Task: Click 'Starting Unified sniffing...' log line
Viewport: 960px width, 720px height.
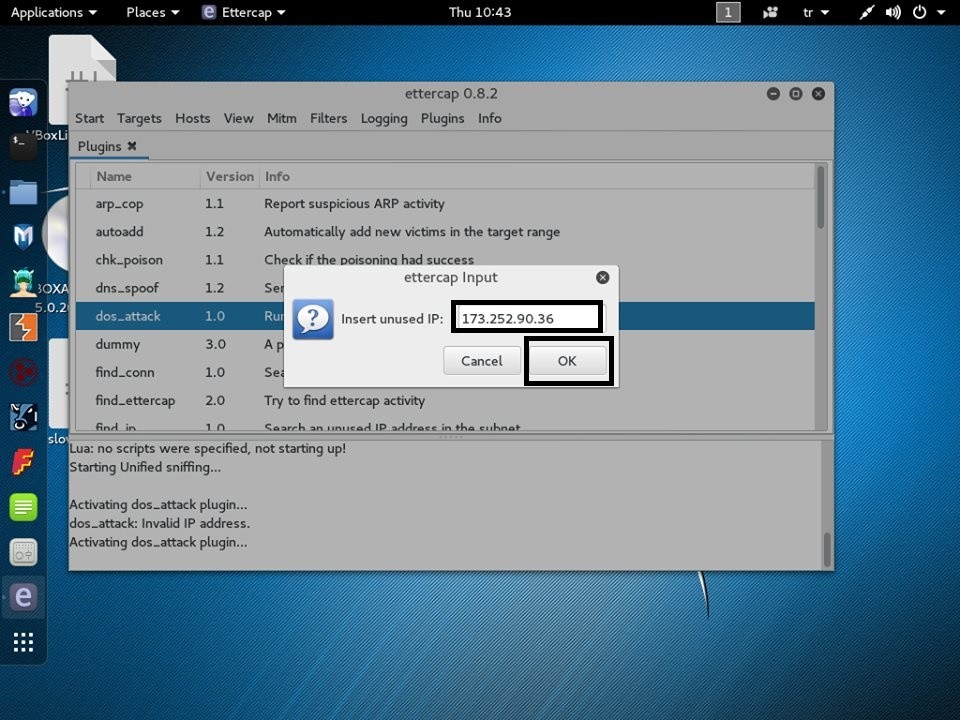Action: [x=145, y=467]
